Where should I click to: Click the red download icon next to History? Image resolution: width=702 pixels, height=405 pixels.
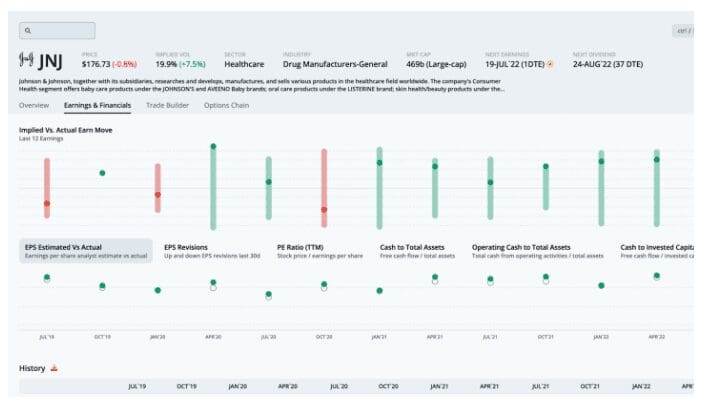click(x=55, y=368)
